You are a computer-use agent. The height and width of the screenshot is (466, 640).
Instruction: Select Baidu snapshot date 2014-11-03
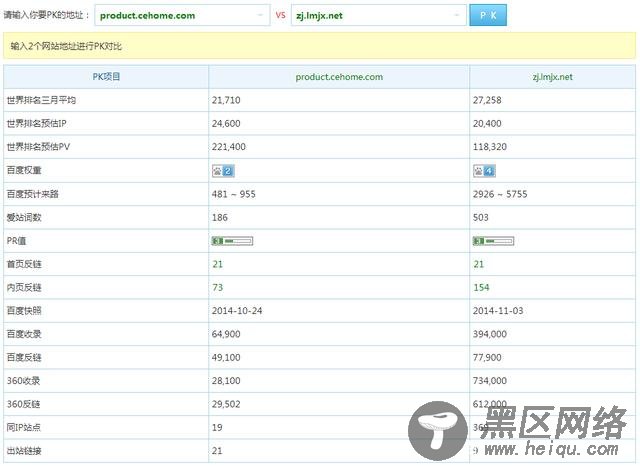[x=498, y=311]
